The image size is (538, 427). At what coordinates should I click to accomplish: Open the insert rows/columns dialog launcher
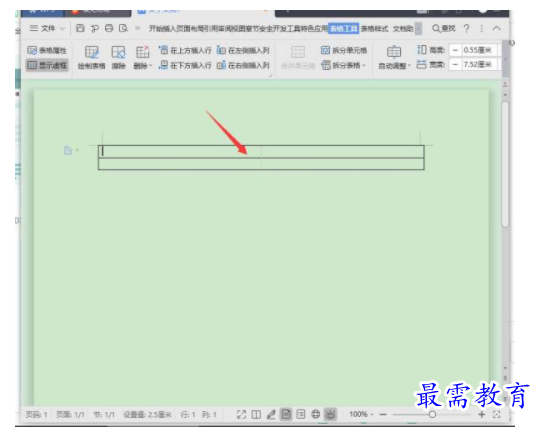[271, 75]
